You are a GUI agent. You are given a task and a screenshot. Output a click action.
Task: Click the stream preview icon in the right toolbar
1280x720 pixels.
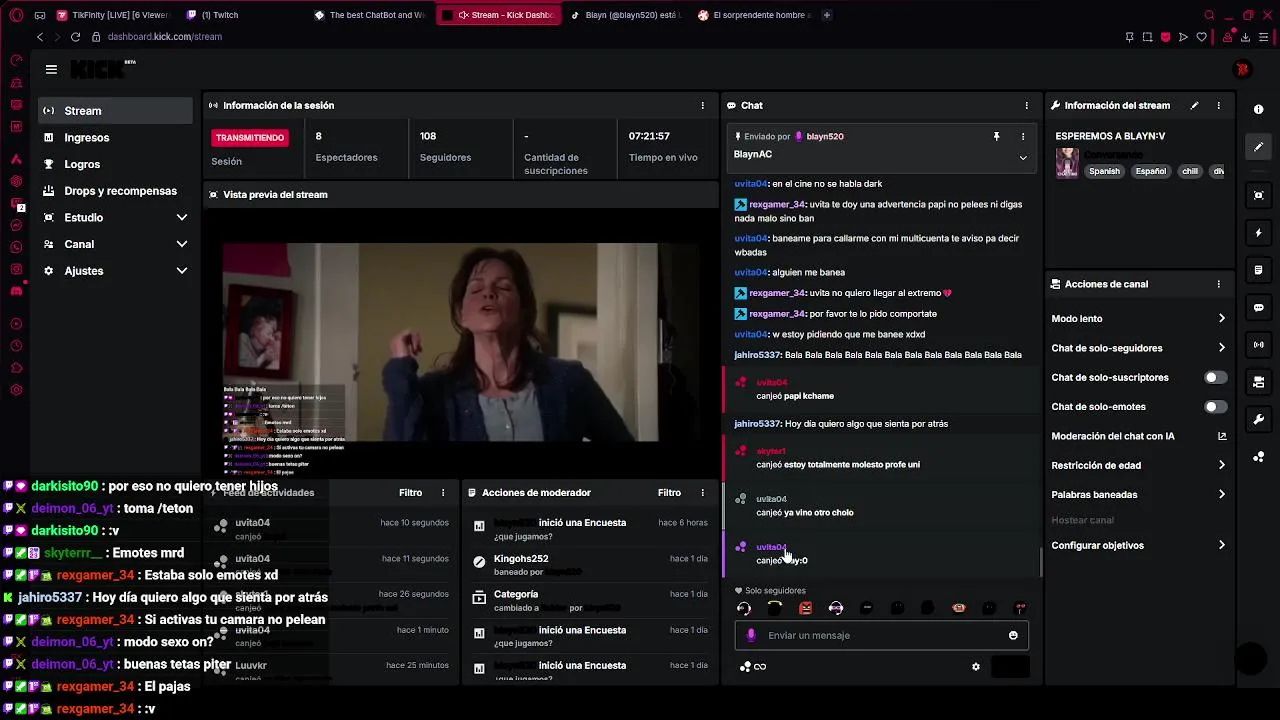(1259, 195)
